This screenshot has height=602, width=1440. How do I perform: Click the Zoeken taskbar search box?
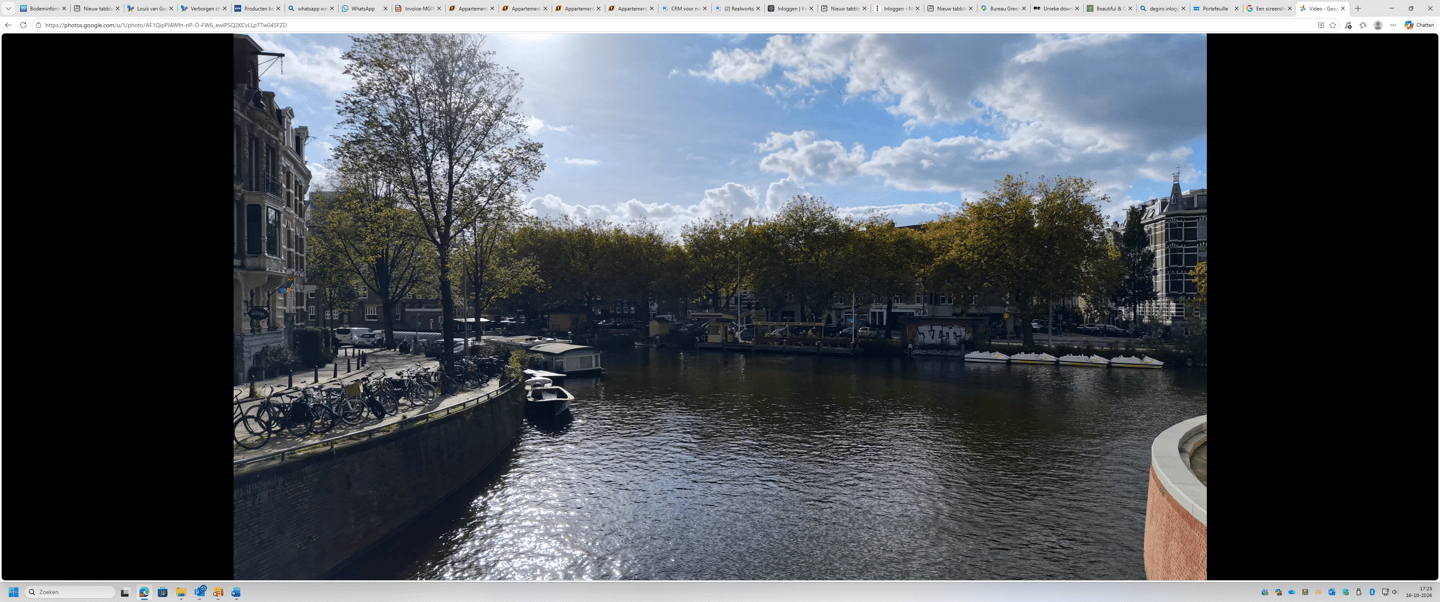point(70,592)
